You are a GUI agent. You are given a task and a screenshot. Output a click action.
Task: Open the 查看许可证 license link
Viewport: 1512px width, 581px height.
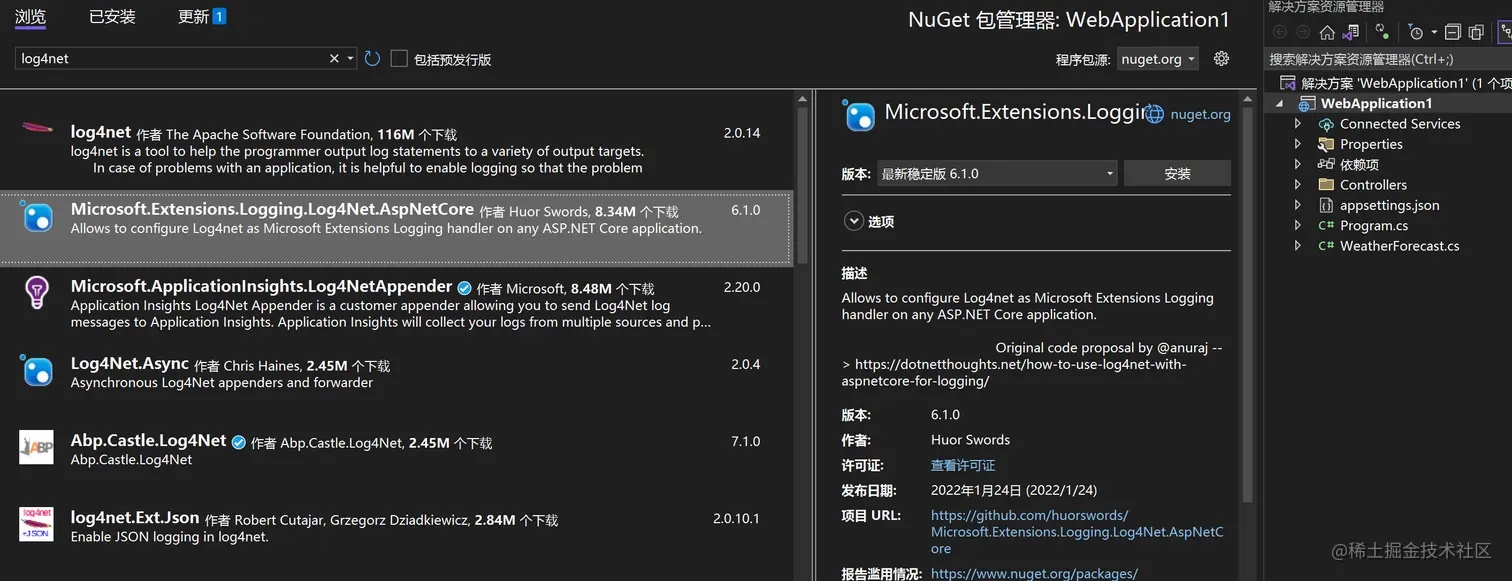coord(962,465)
